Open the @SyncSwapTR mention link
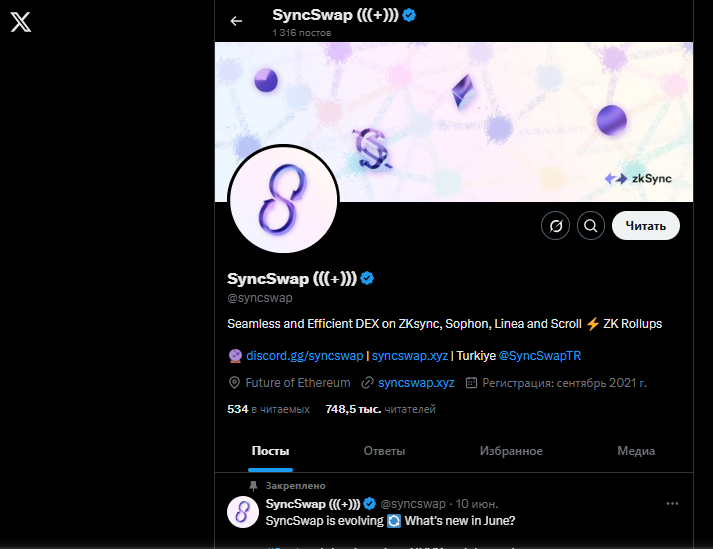Screen dimensions: 713x549 tap(540, 356)
